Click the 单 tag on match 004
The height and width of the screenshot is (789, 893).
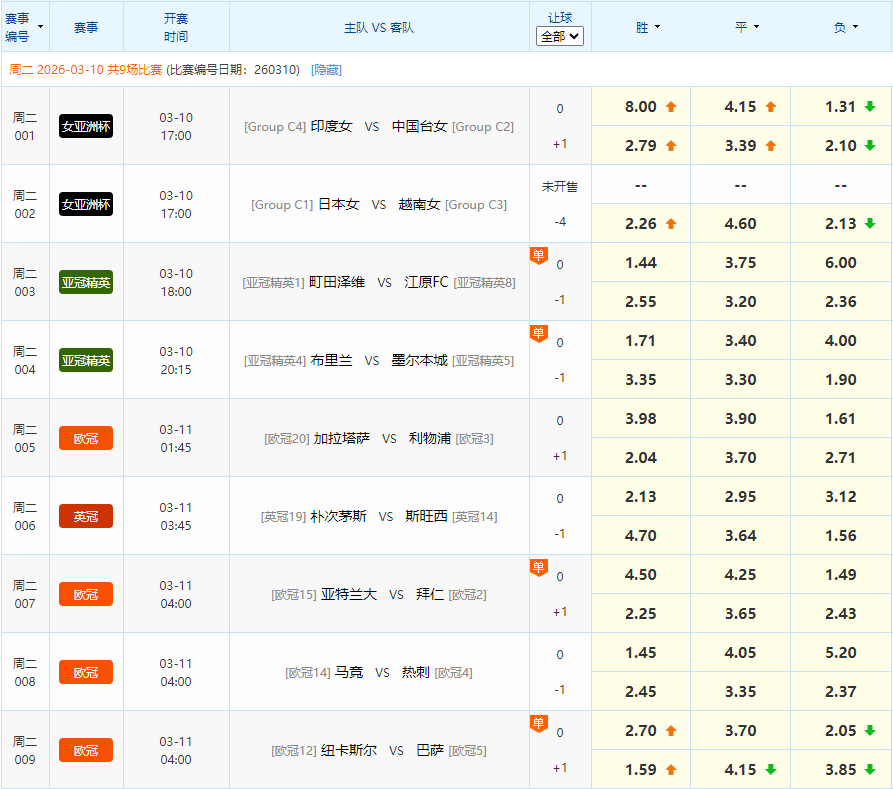click(x=539, y=333)
